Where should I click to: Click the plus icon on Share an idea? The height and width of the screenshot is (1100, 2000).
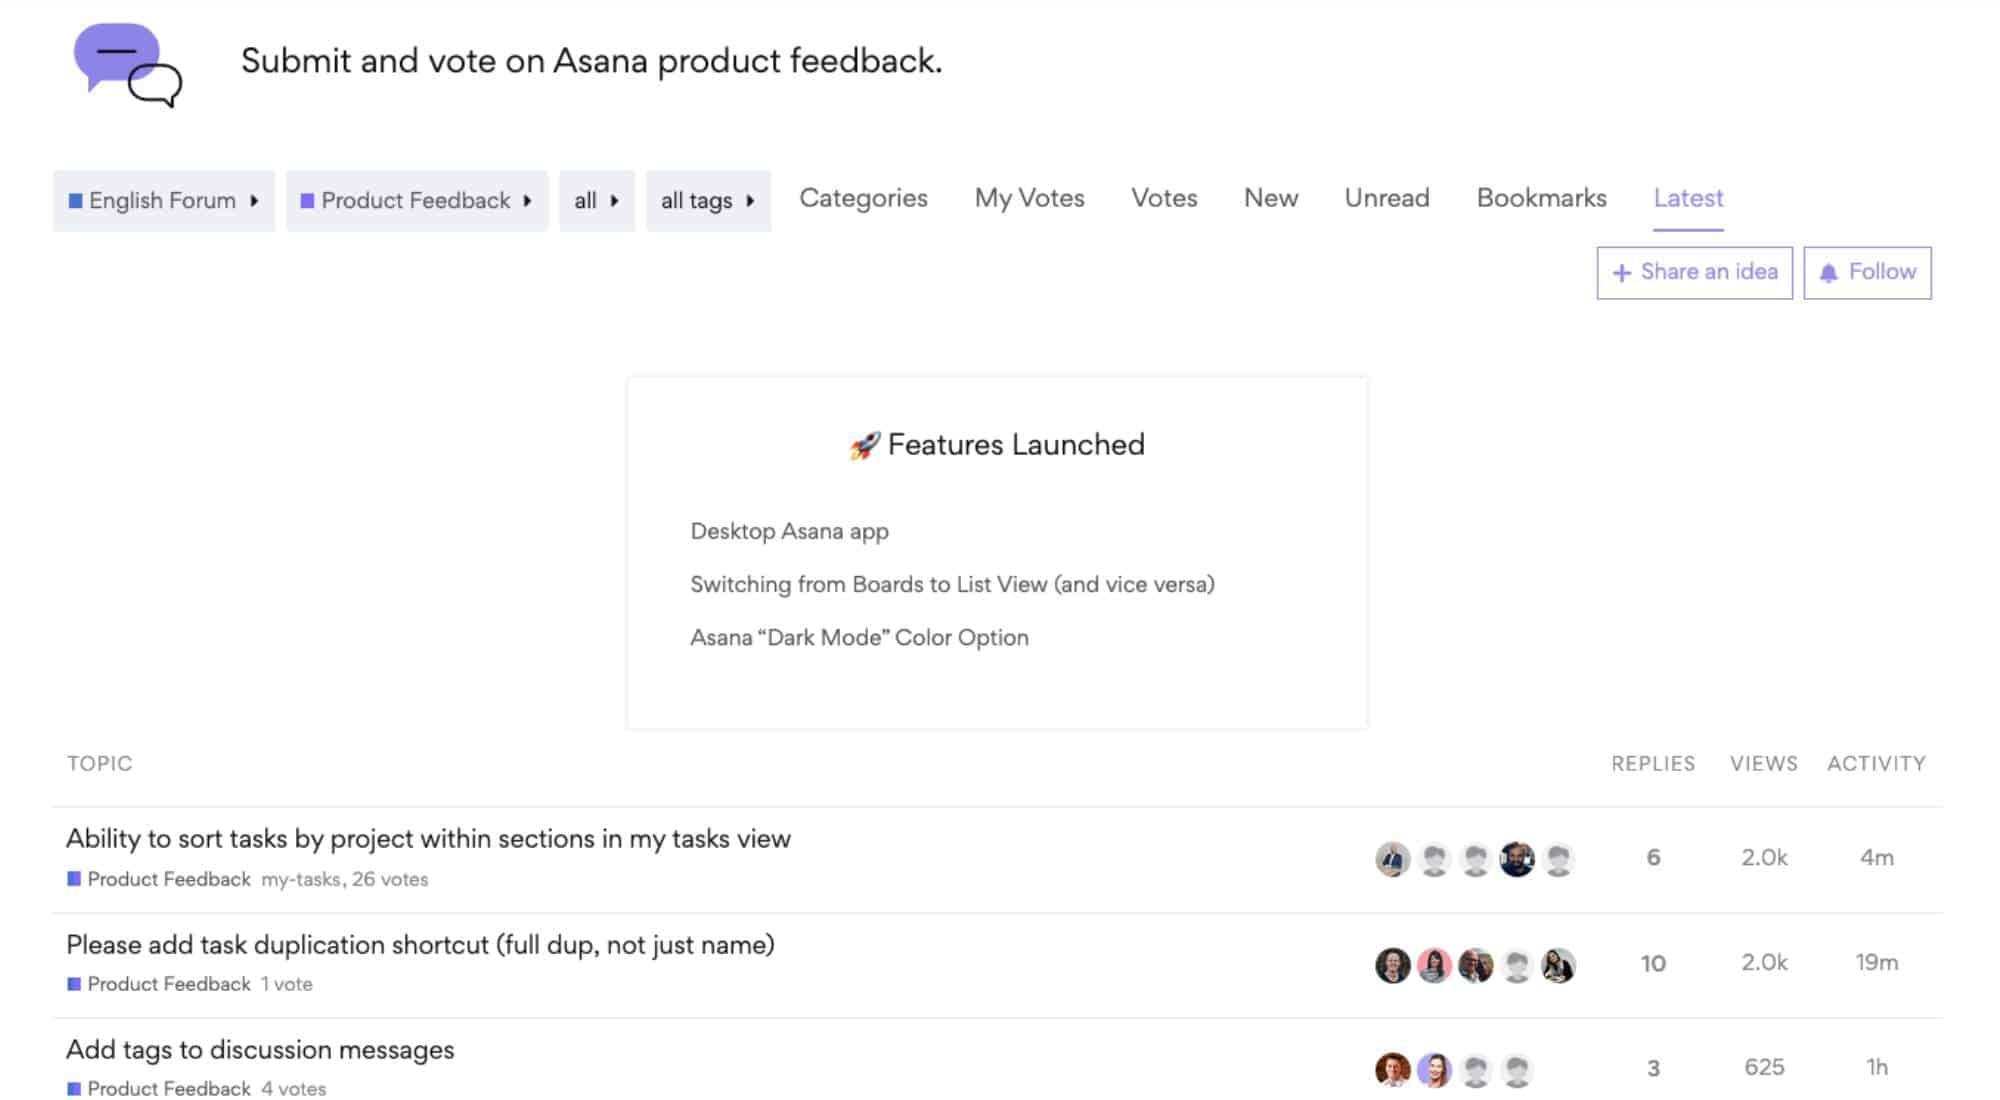pos(1624,272)
